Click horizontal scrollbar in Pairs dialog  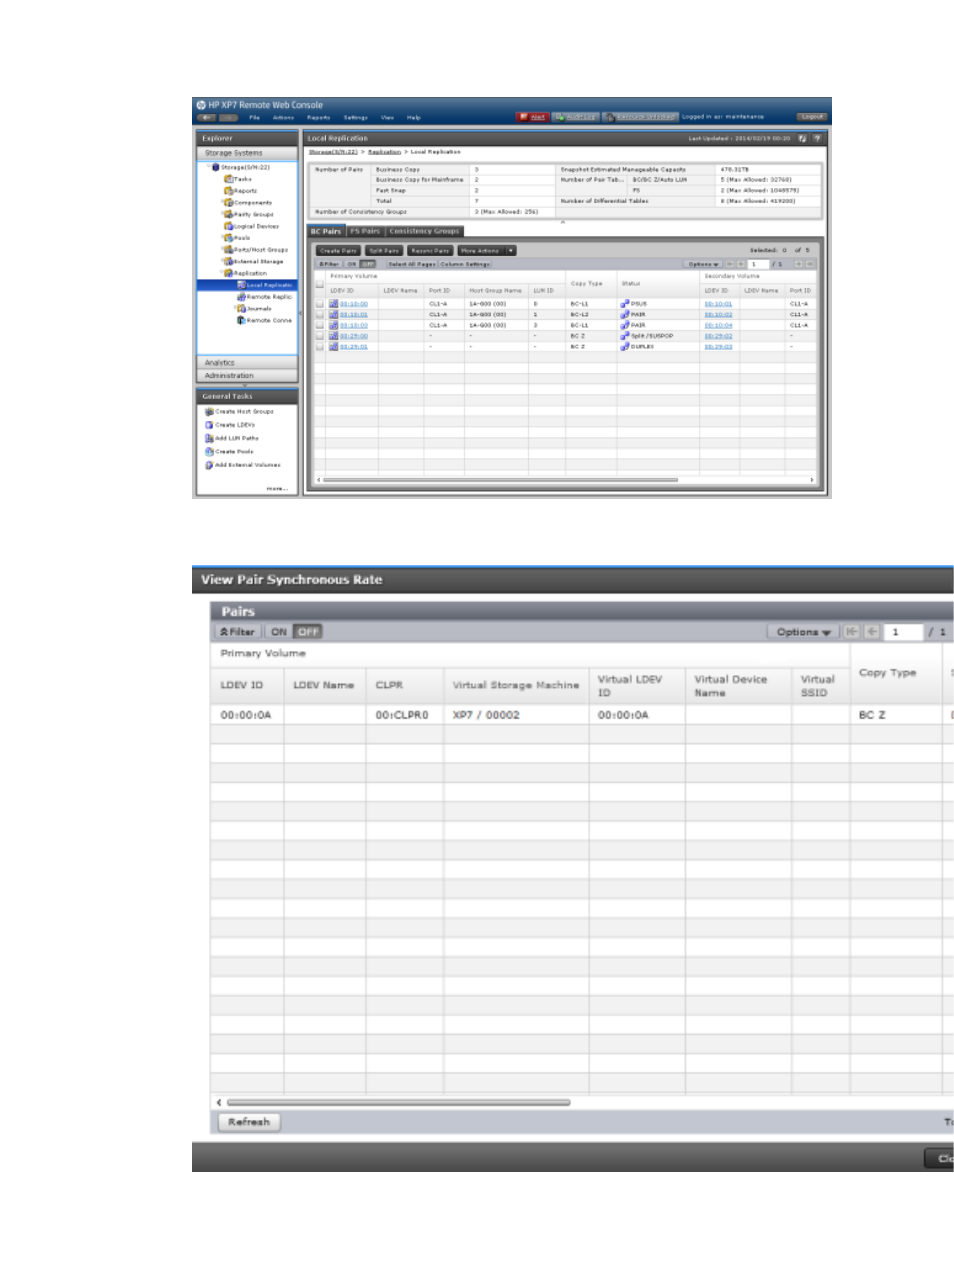(398, 1102)
